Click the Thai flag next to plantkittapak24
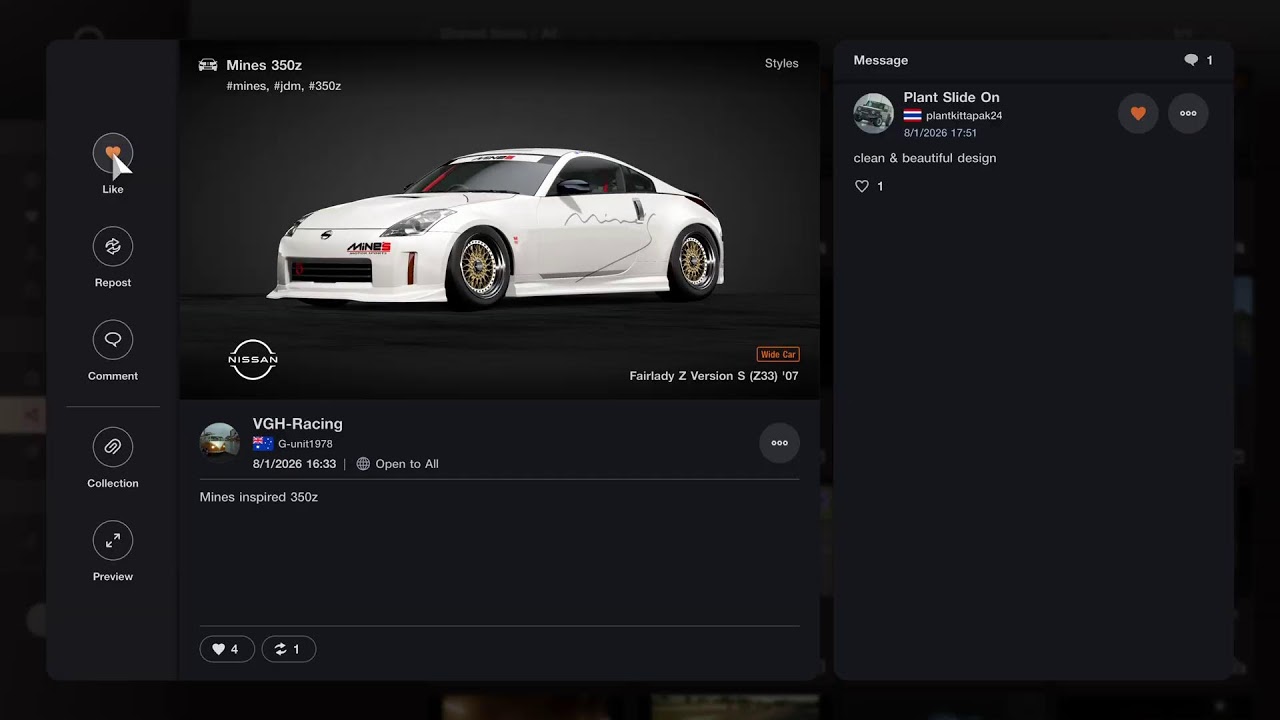The height and width of the screenshot is (720, 1280). tap(912, 116)
